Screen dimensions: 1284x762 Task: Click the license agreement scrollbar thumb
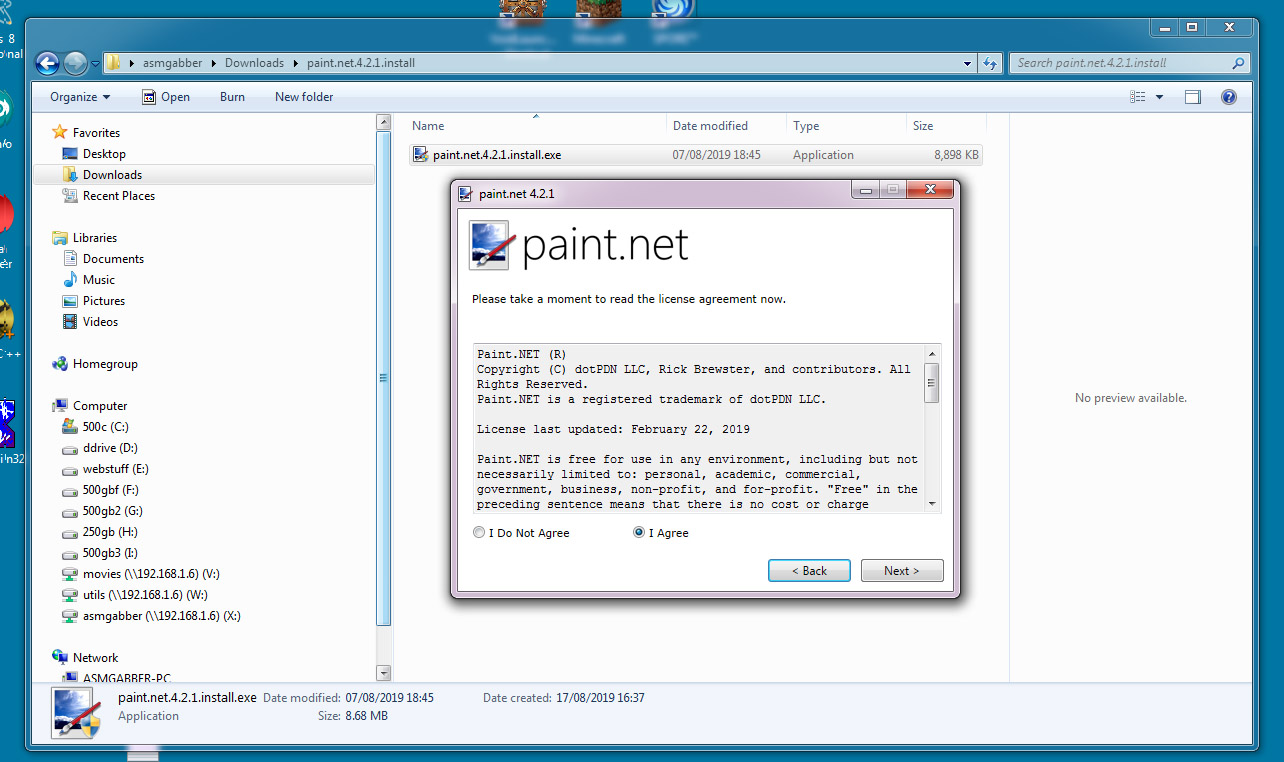pos(932,383)
